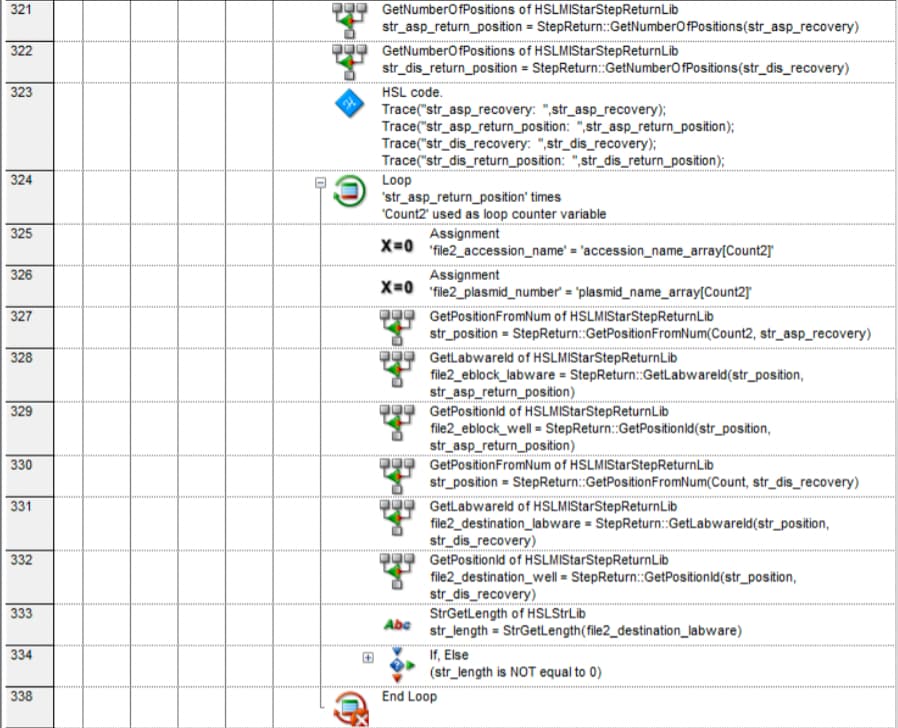This screenshot has height=728, width=898.
Task: Click the plasmid_name_array[Count2] assignment text
Action: (591, 292)
